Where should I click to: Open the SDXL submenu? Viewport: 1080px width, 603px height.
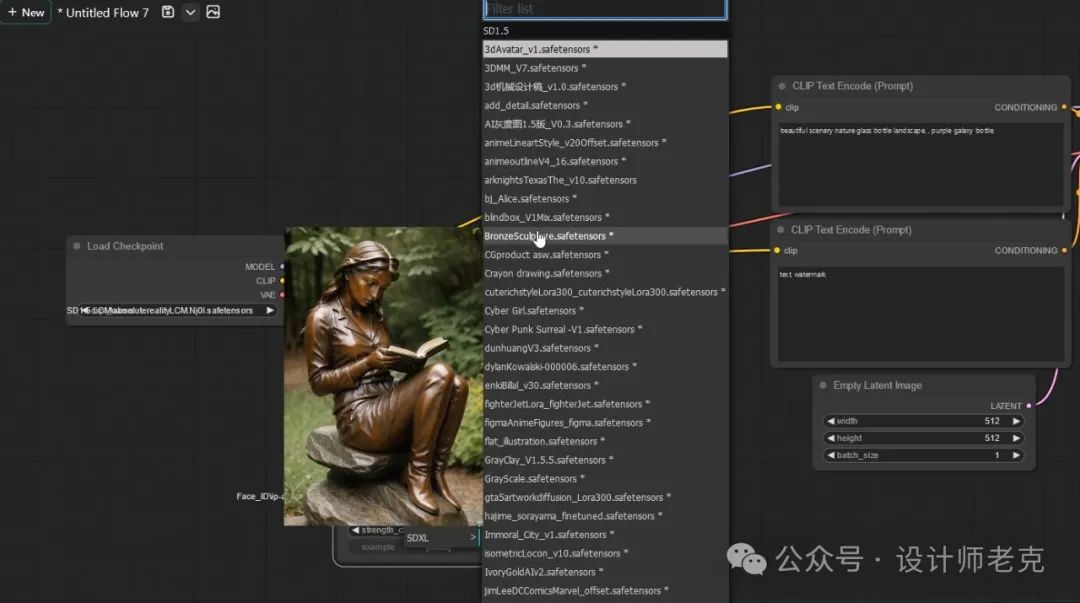point(441,538)
